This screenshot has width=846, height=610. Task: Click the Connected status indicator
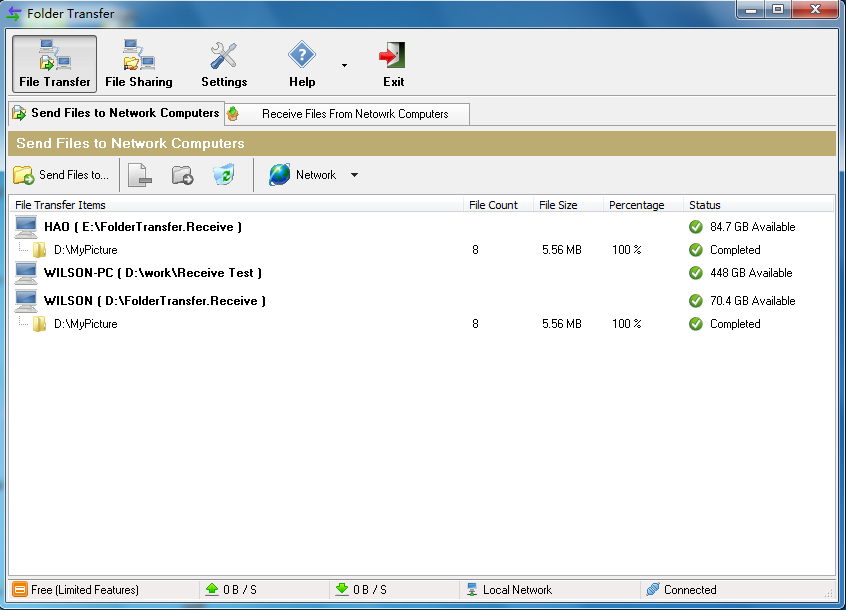pyautogui.click(x=681, y=590)
